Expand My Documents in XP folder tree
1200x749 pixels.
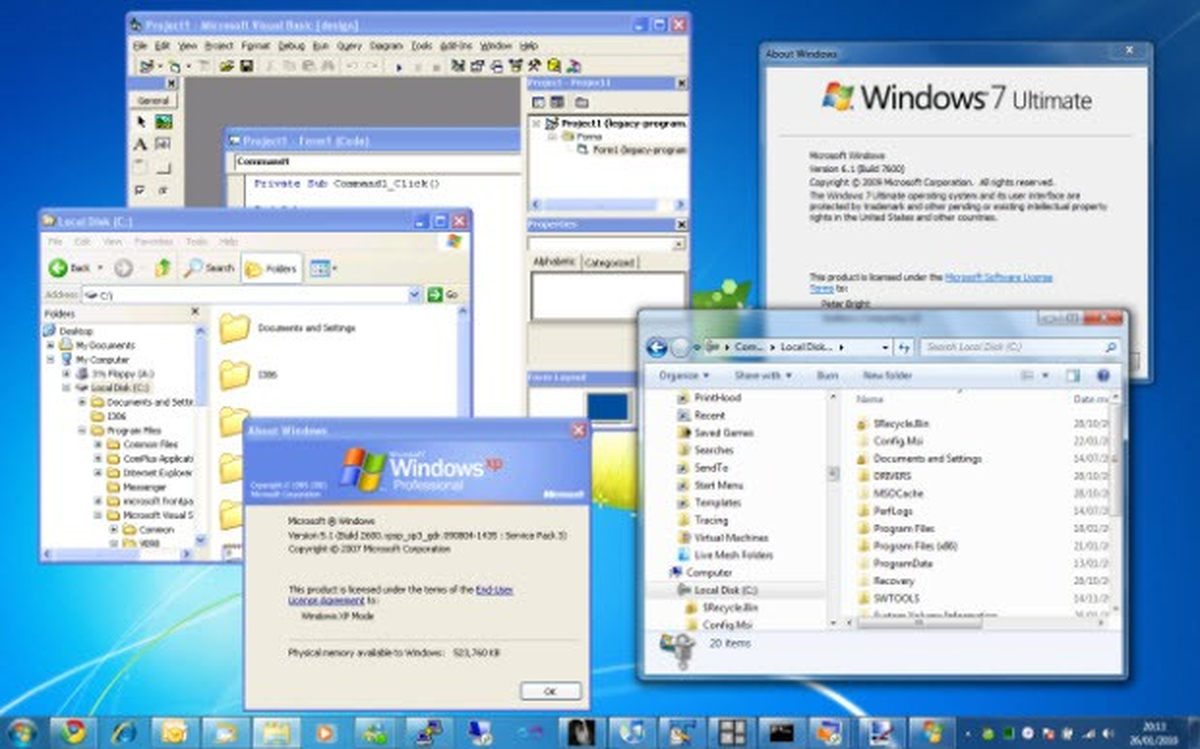click(x=51, y=345)
